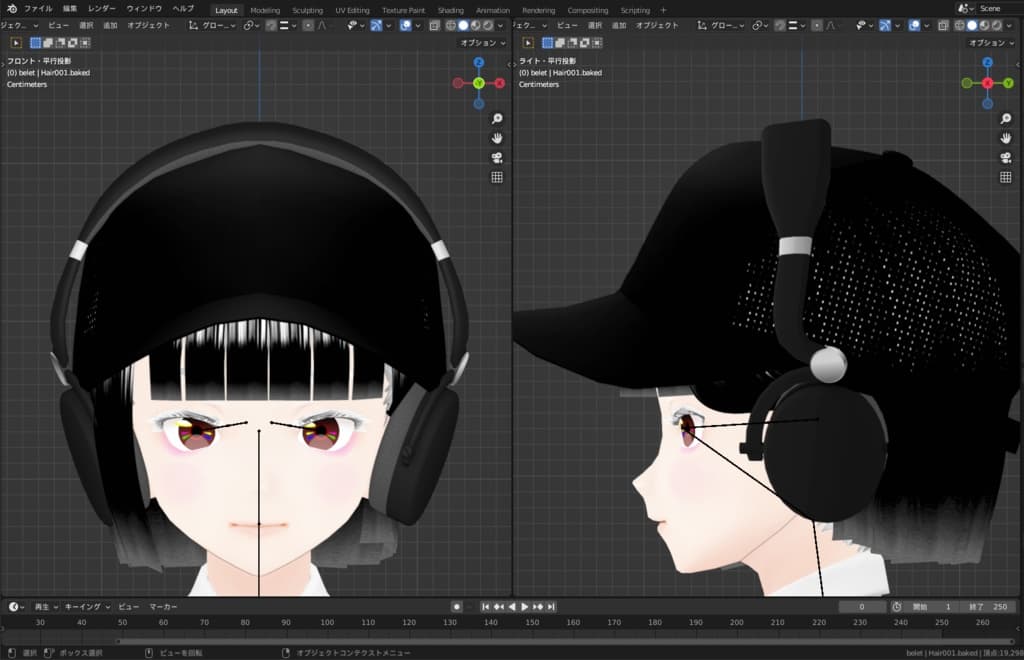Image resolution: width=1024 pixels, height=660 pixels.
Task: Add a new workspace with plus button
Action: [x=663, y=10]
